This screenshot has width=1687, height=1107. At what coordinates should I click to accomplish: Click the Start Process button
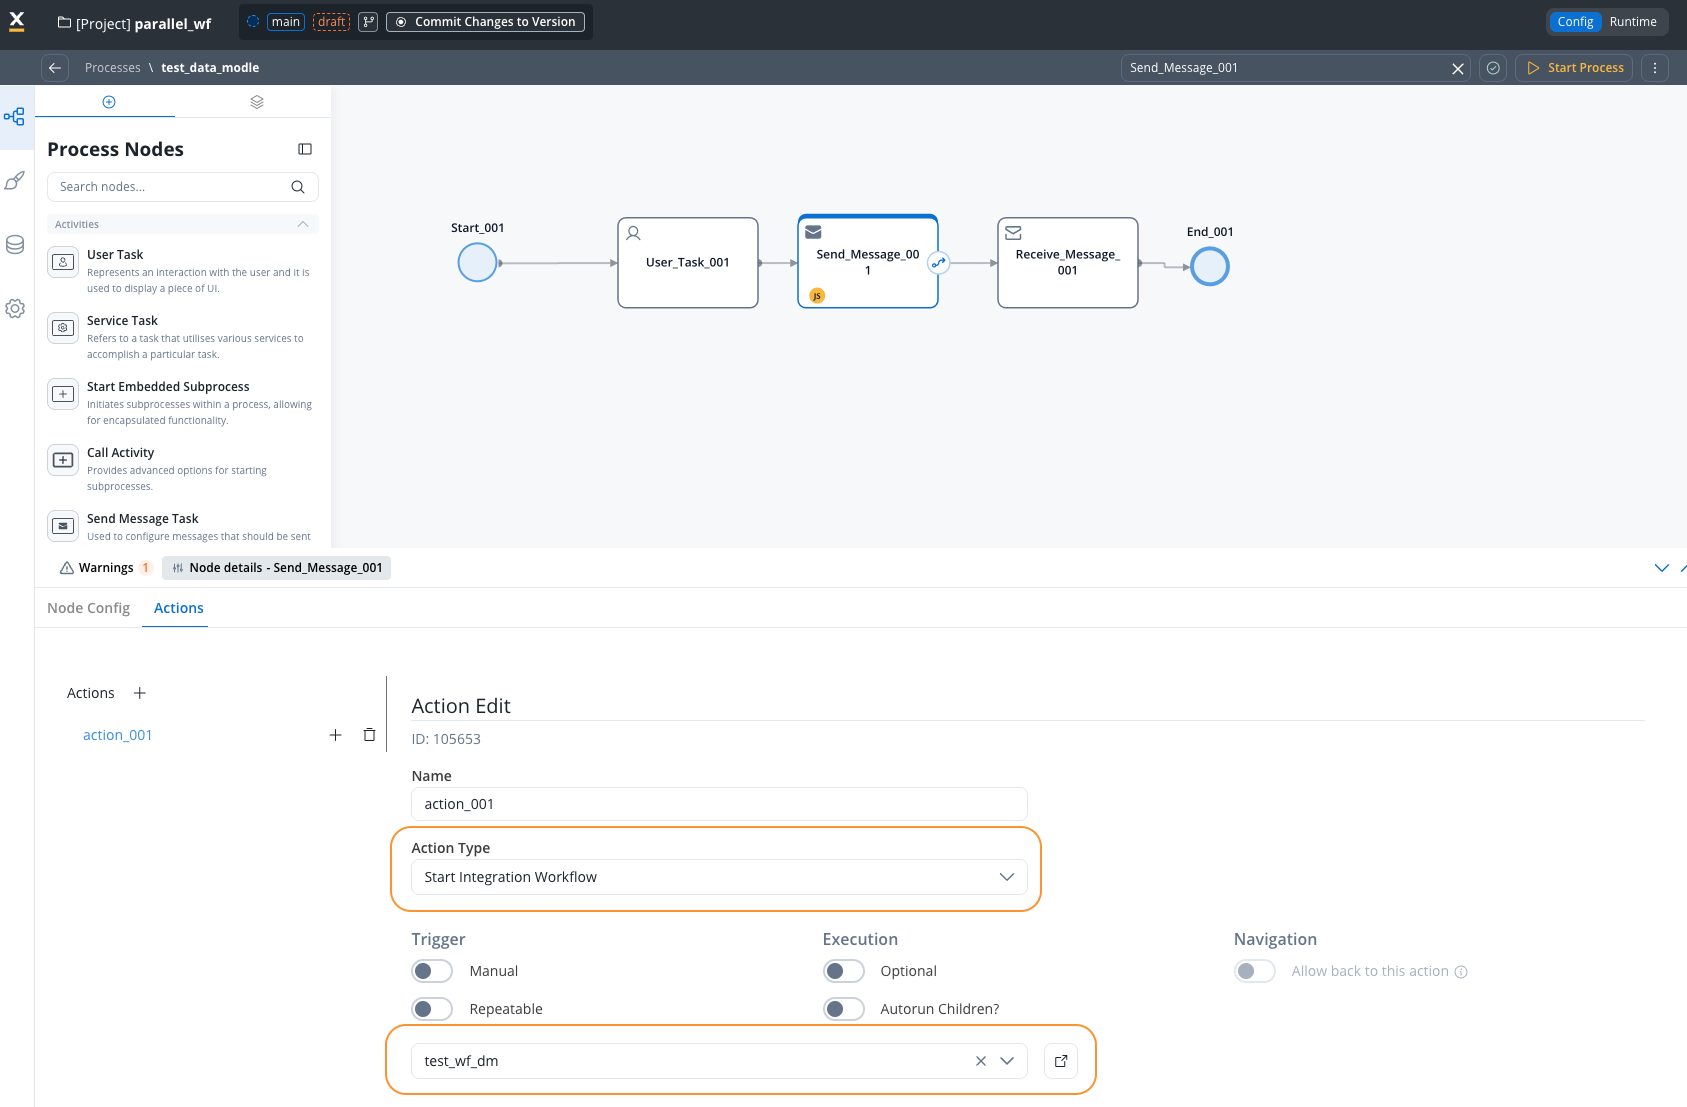pos(1574,68)
